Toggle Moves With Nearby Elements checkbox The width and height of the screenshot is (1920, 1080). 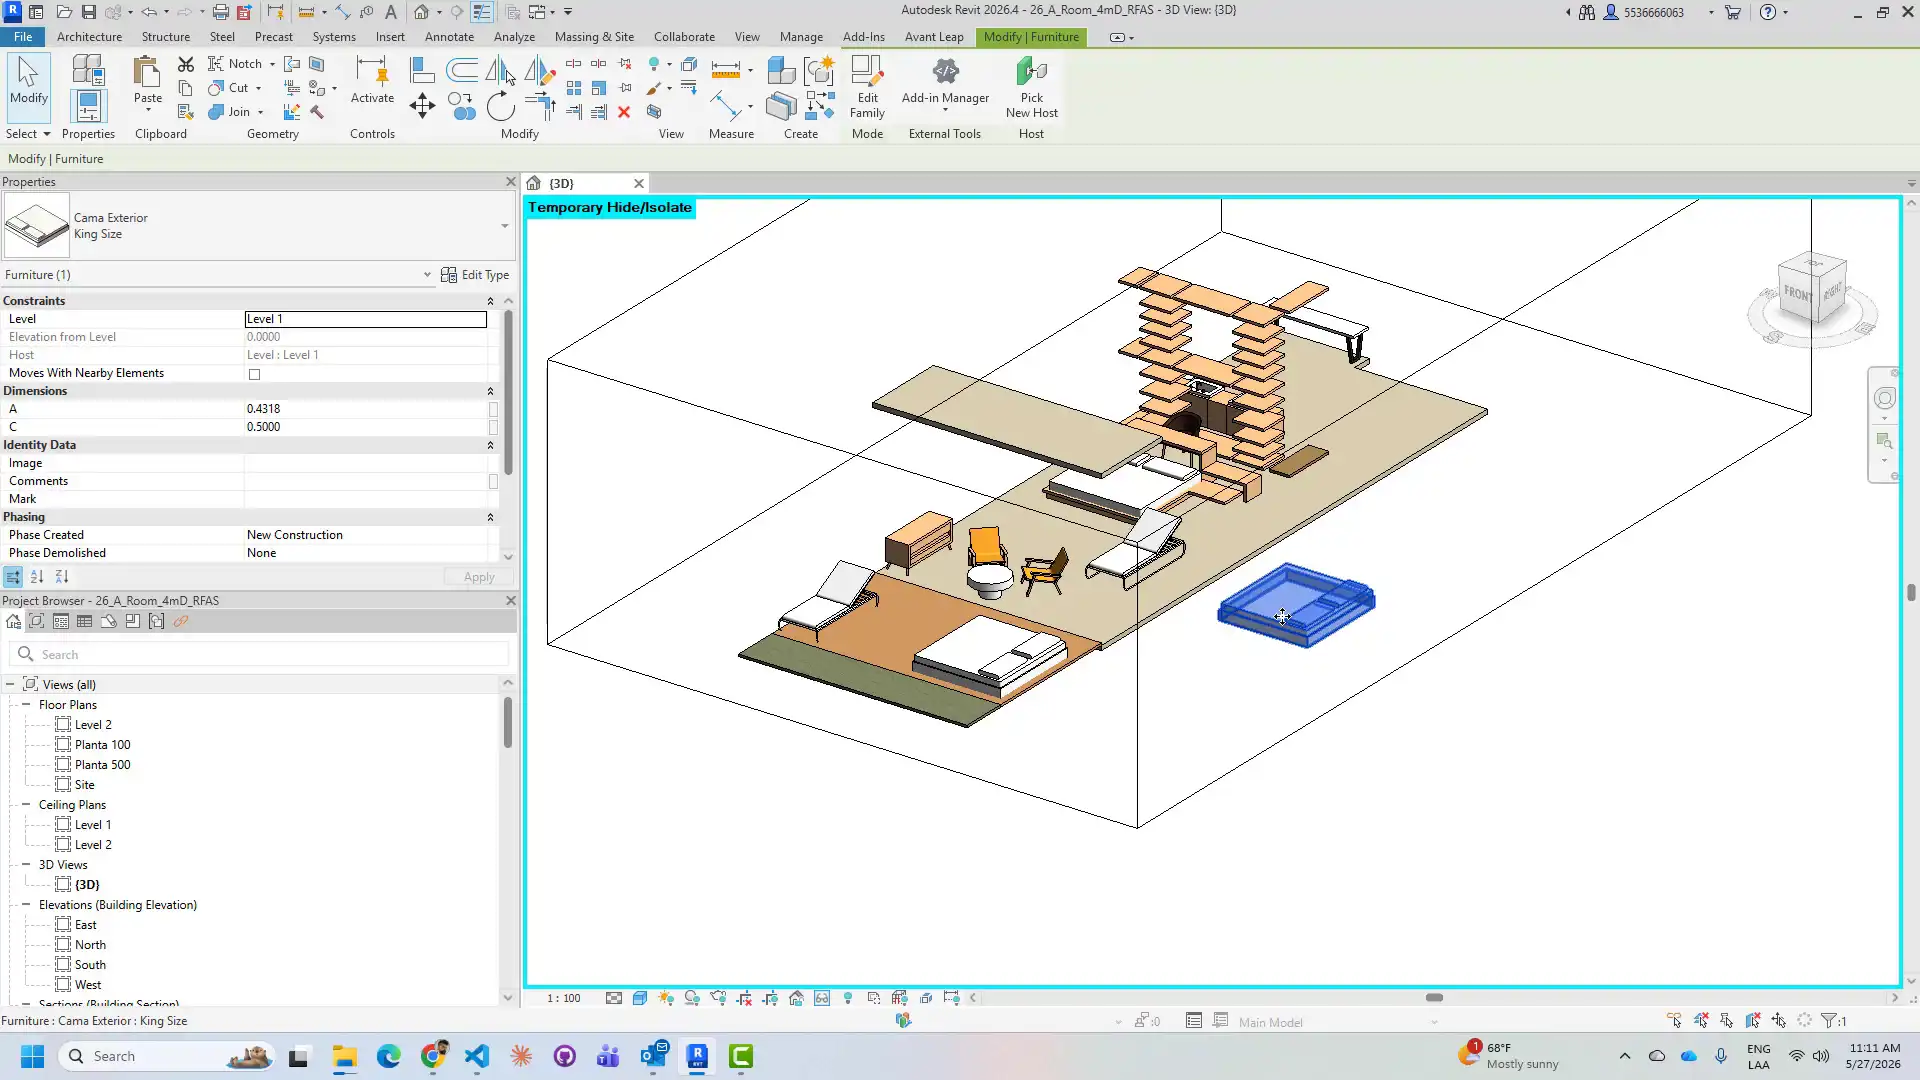[254, 374]
